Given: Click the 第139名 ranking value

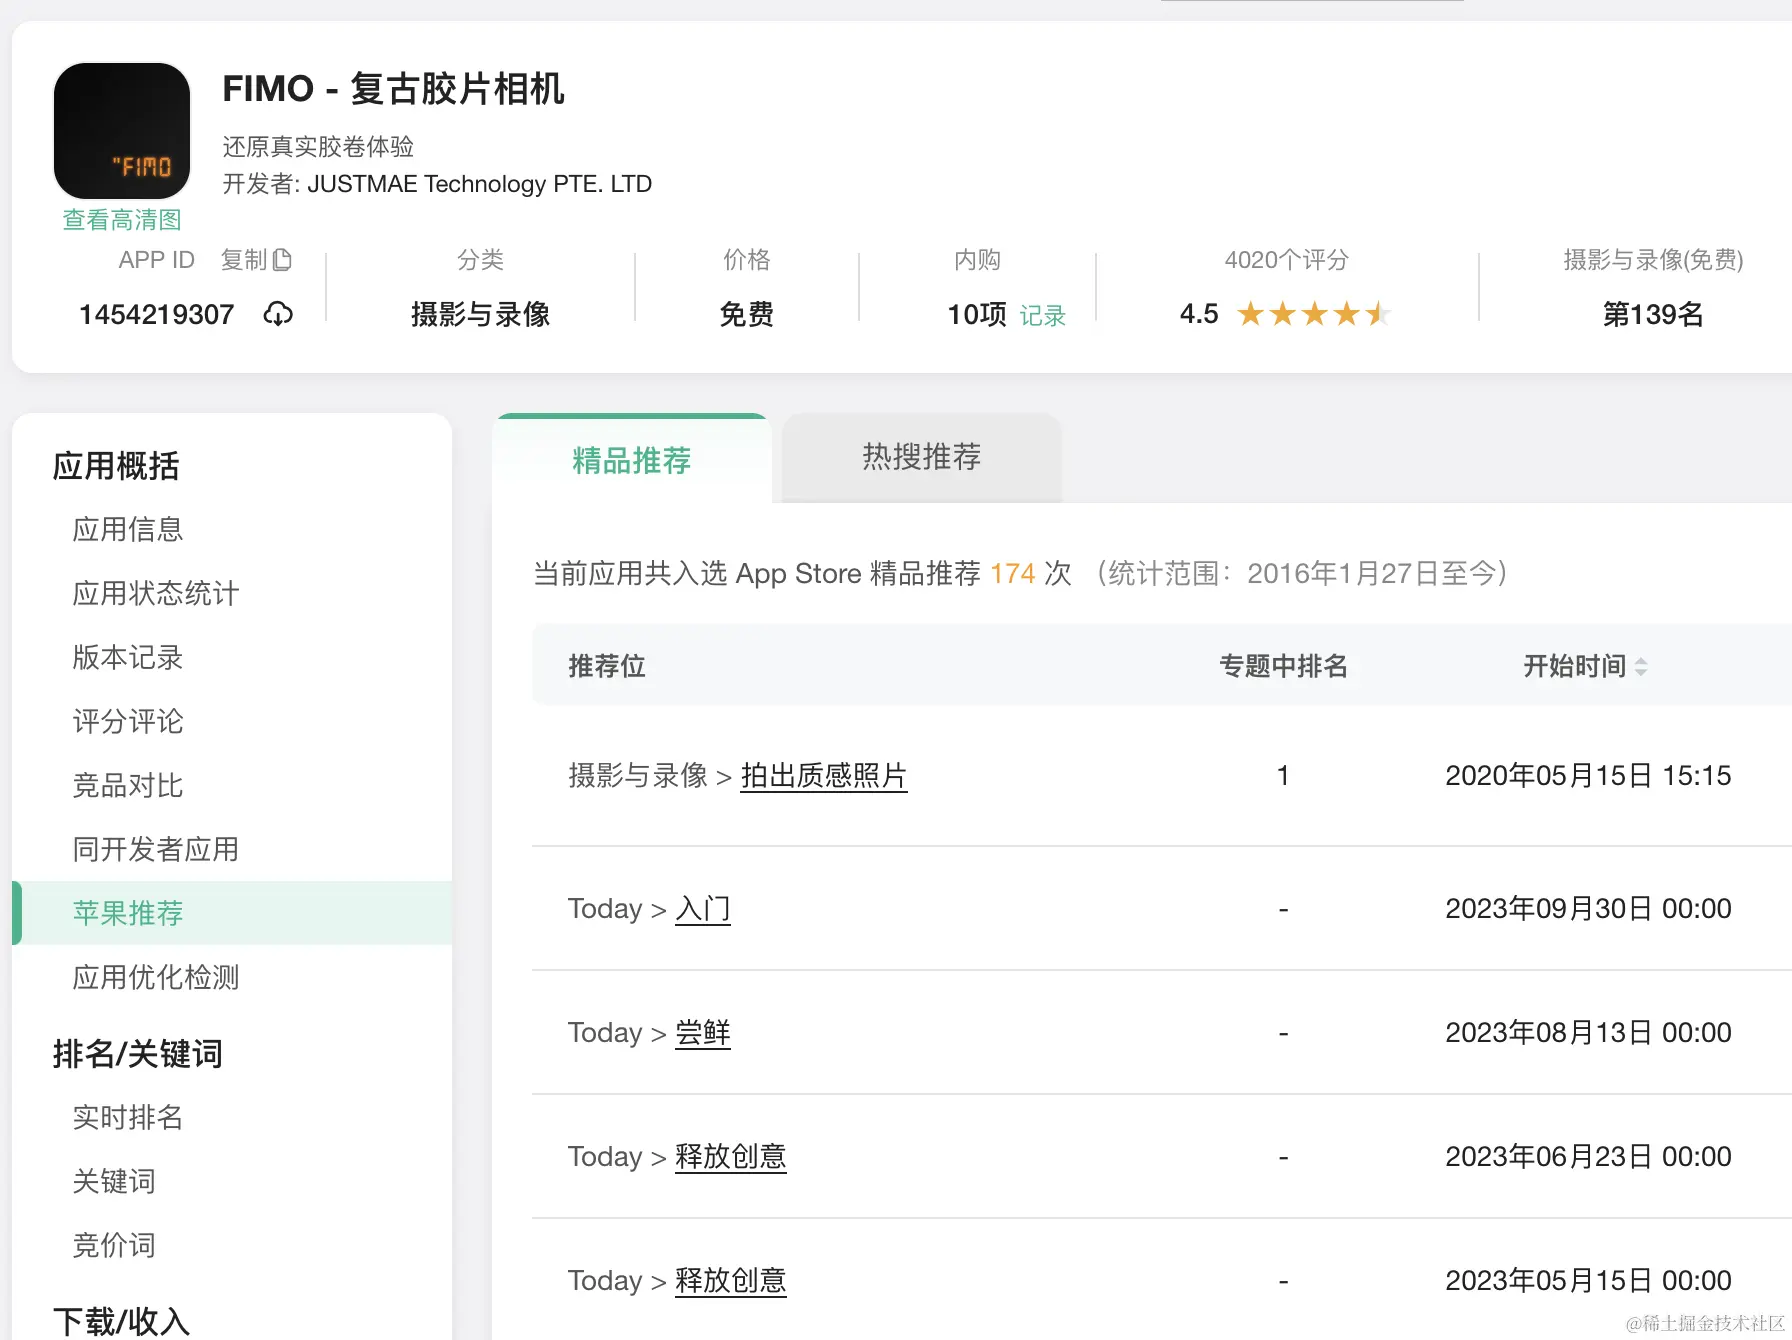Looking at the screenshot, I should [1653, 315].
